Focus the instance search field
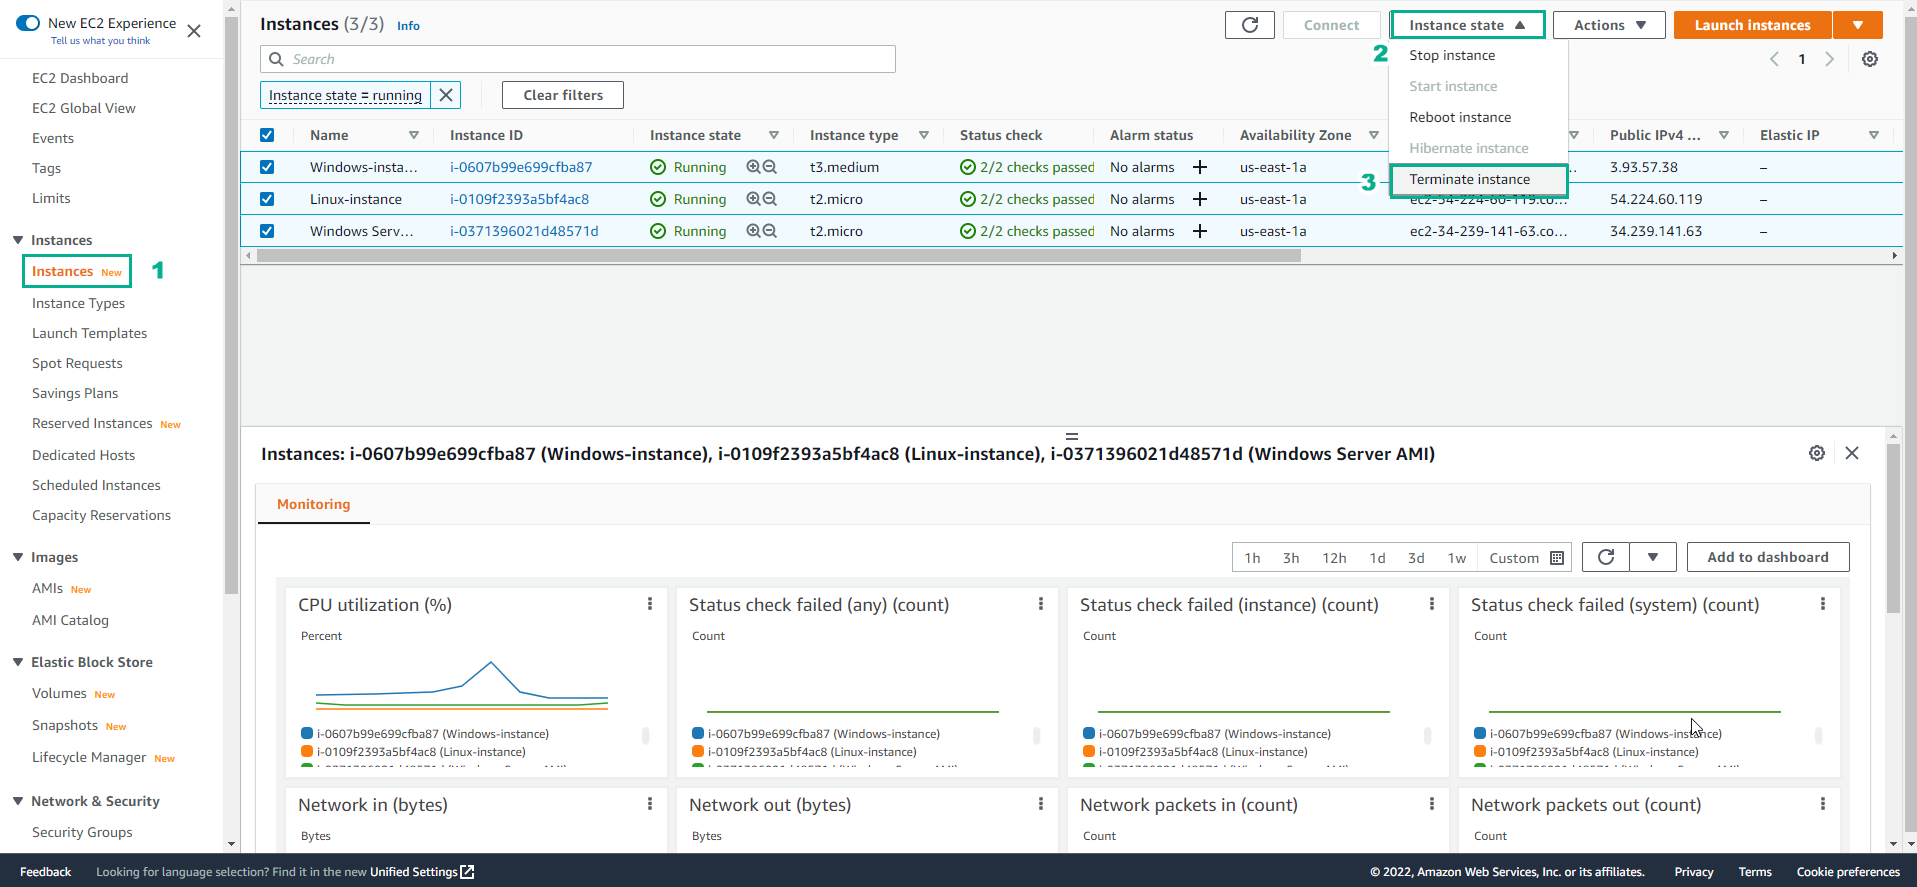1917x887 pixels. tap(578, 59)
